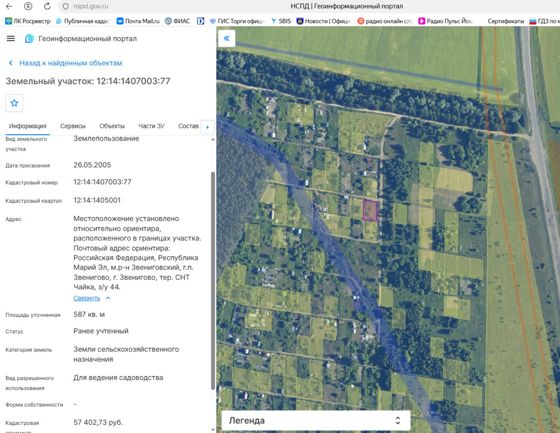Expand the Легенда panel
This screenshot has height=433, width=560.
click(x=316, y=420)
